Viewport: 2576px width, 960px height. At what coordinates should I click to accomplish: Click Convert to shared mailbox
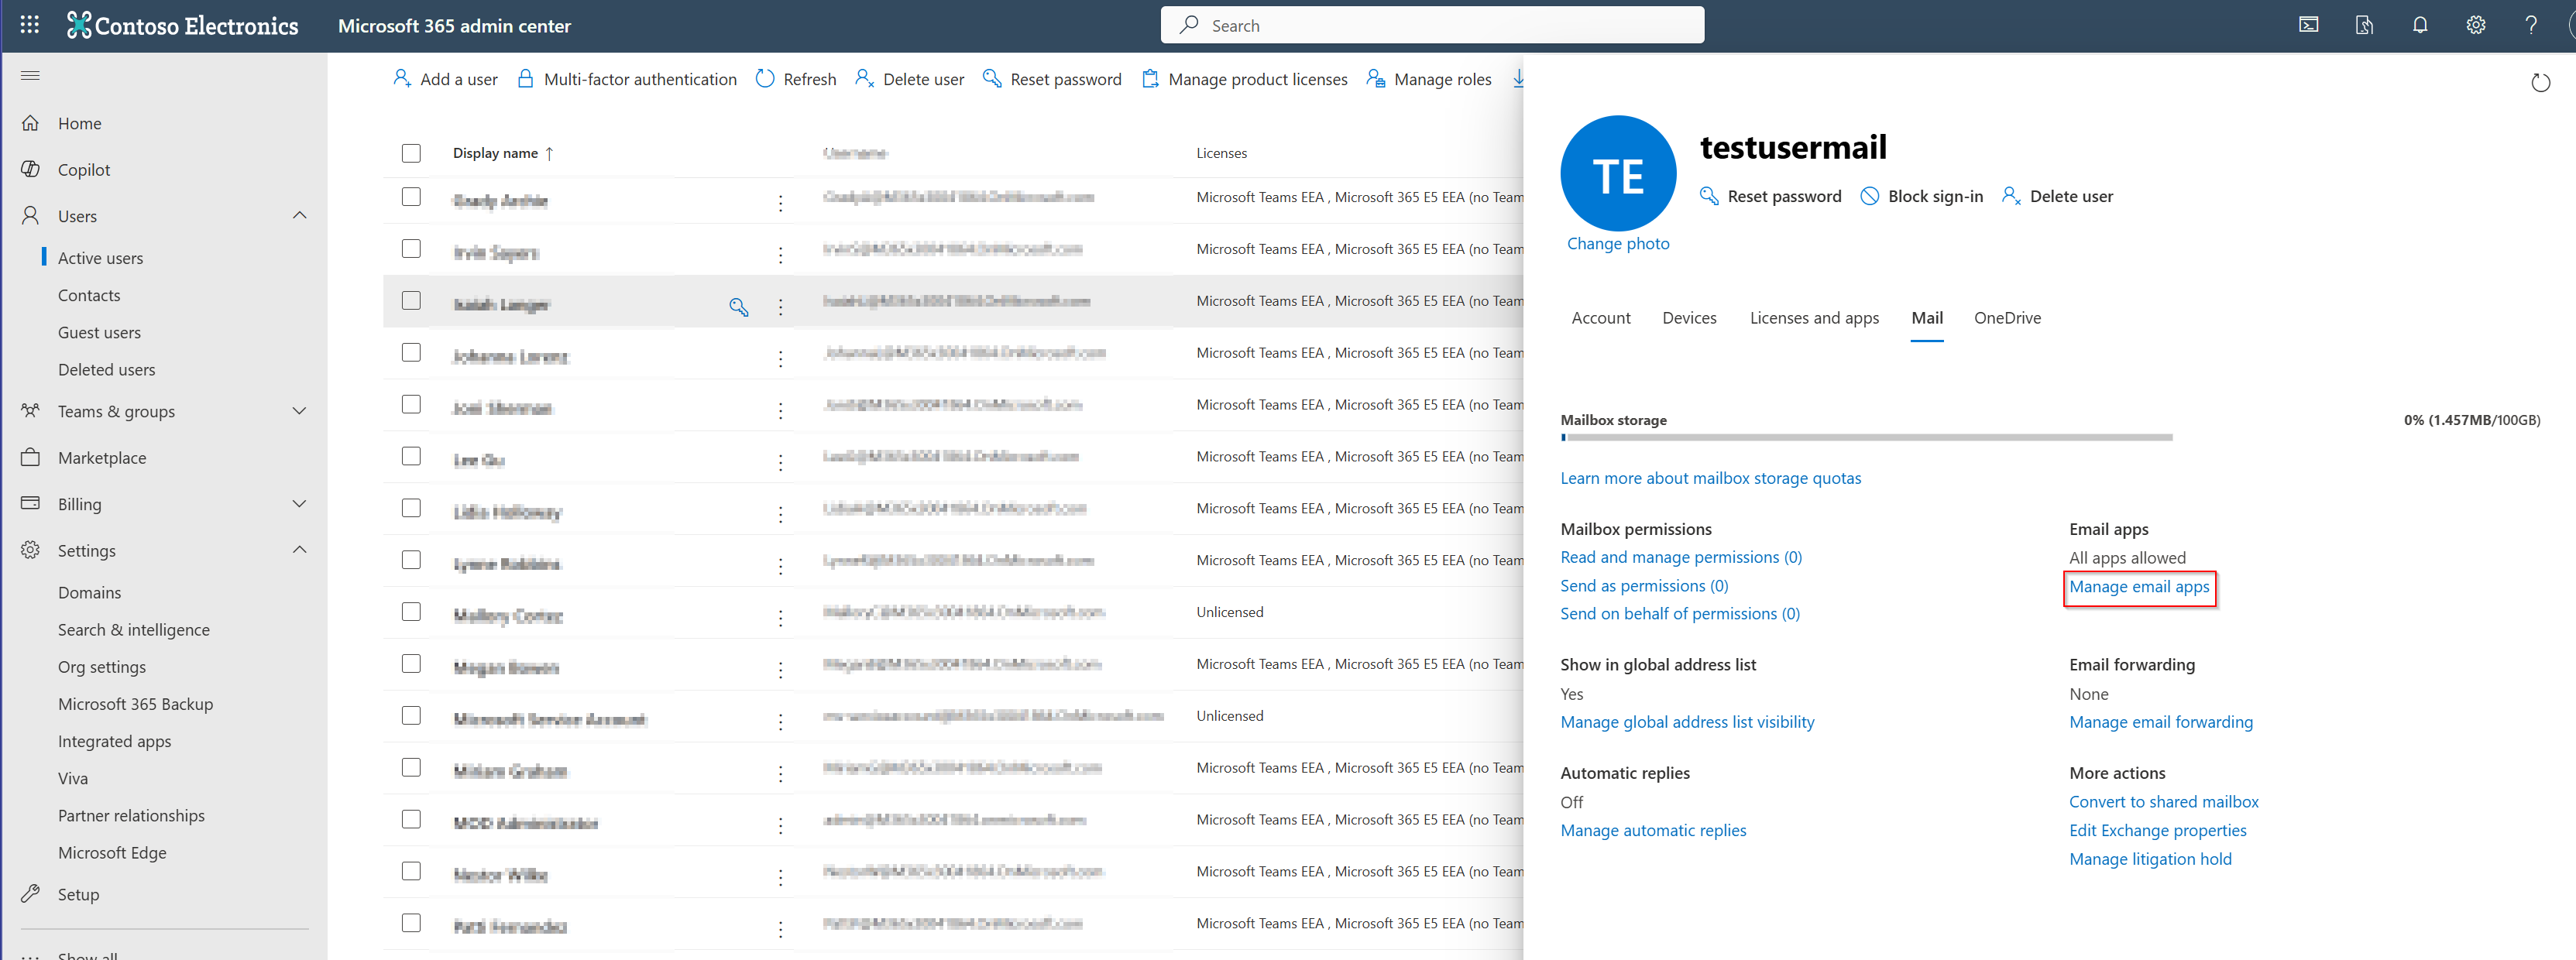point(2163,801)
